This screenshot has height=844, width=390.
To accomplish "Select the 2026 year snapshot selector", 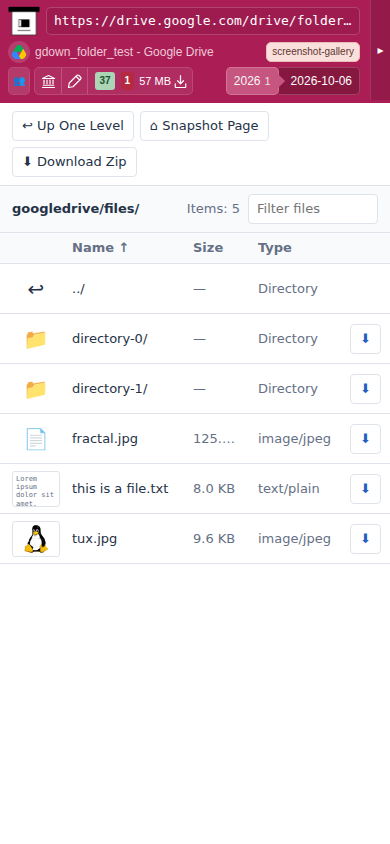I will [x=252, y=81].
